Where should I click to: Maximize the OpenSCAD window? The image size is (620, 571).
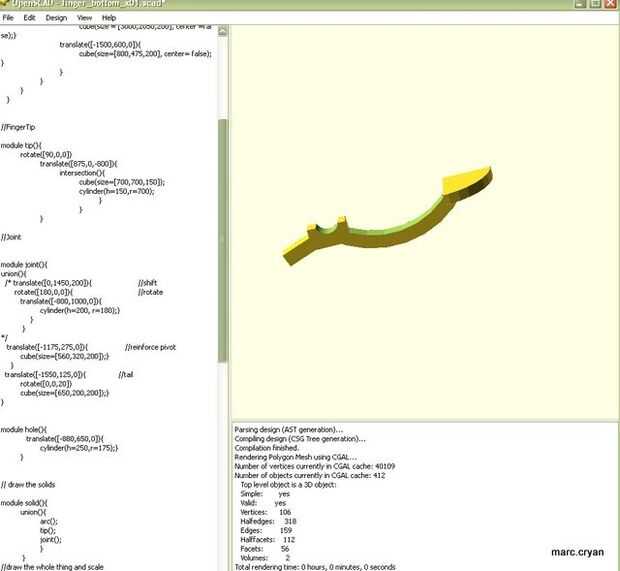pos(595,4)
